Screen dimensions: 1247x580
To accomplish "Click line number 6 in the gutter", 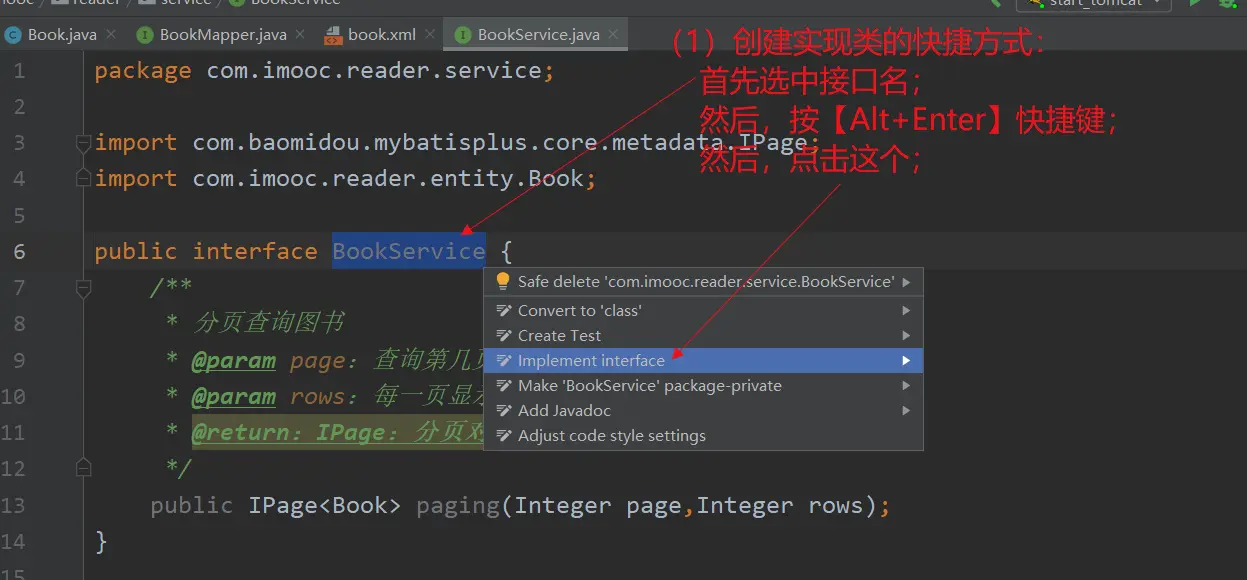I will coord(19,251).
